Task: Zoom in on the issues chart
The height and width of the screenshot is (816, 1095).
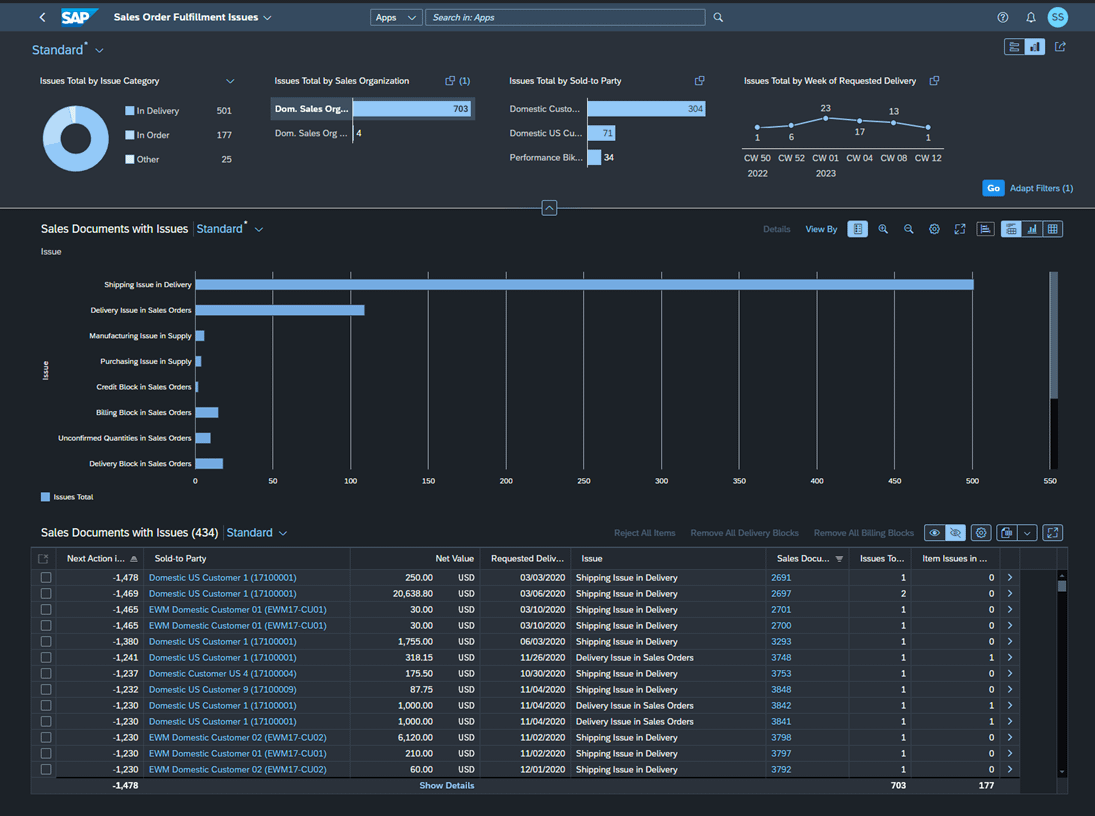Action: point(883,229)
